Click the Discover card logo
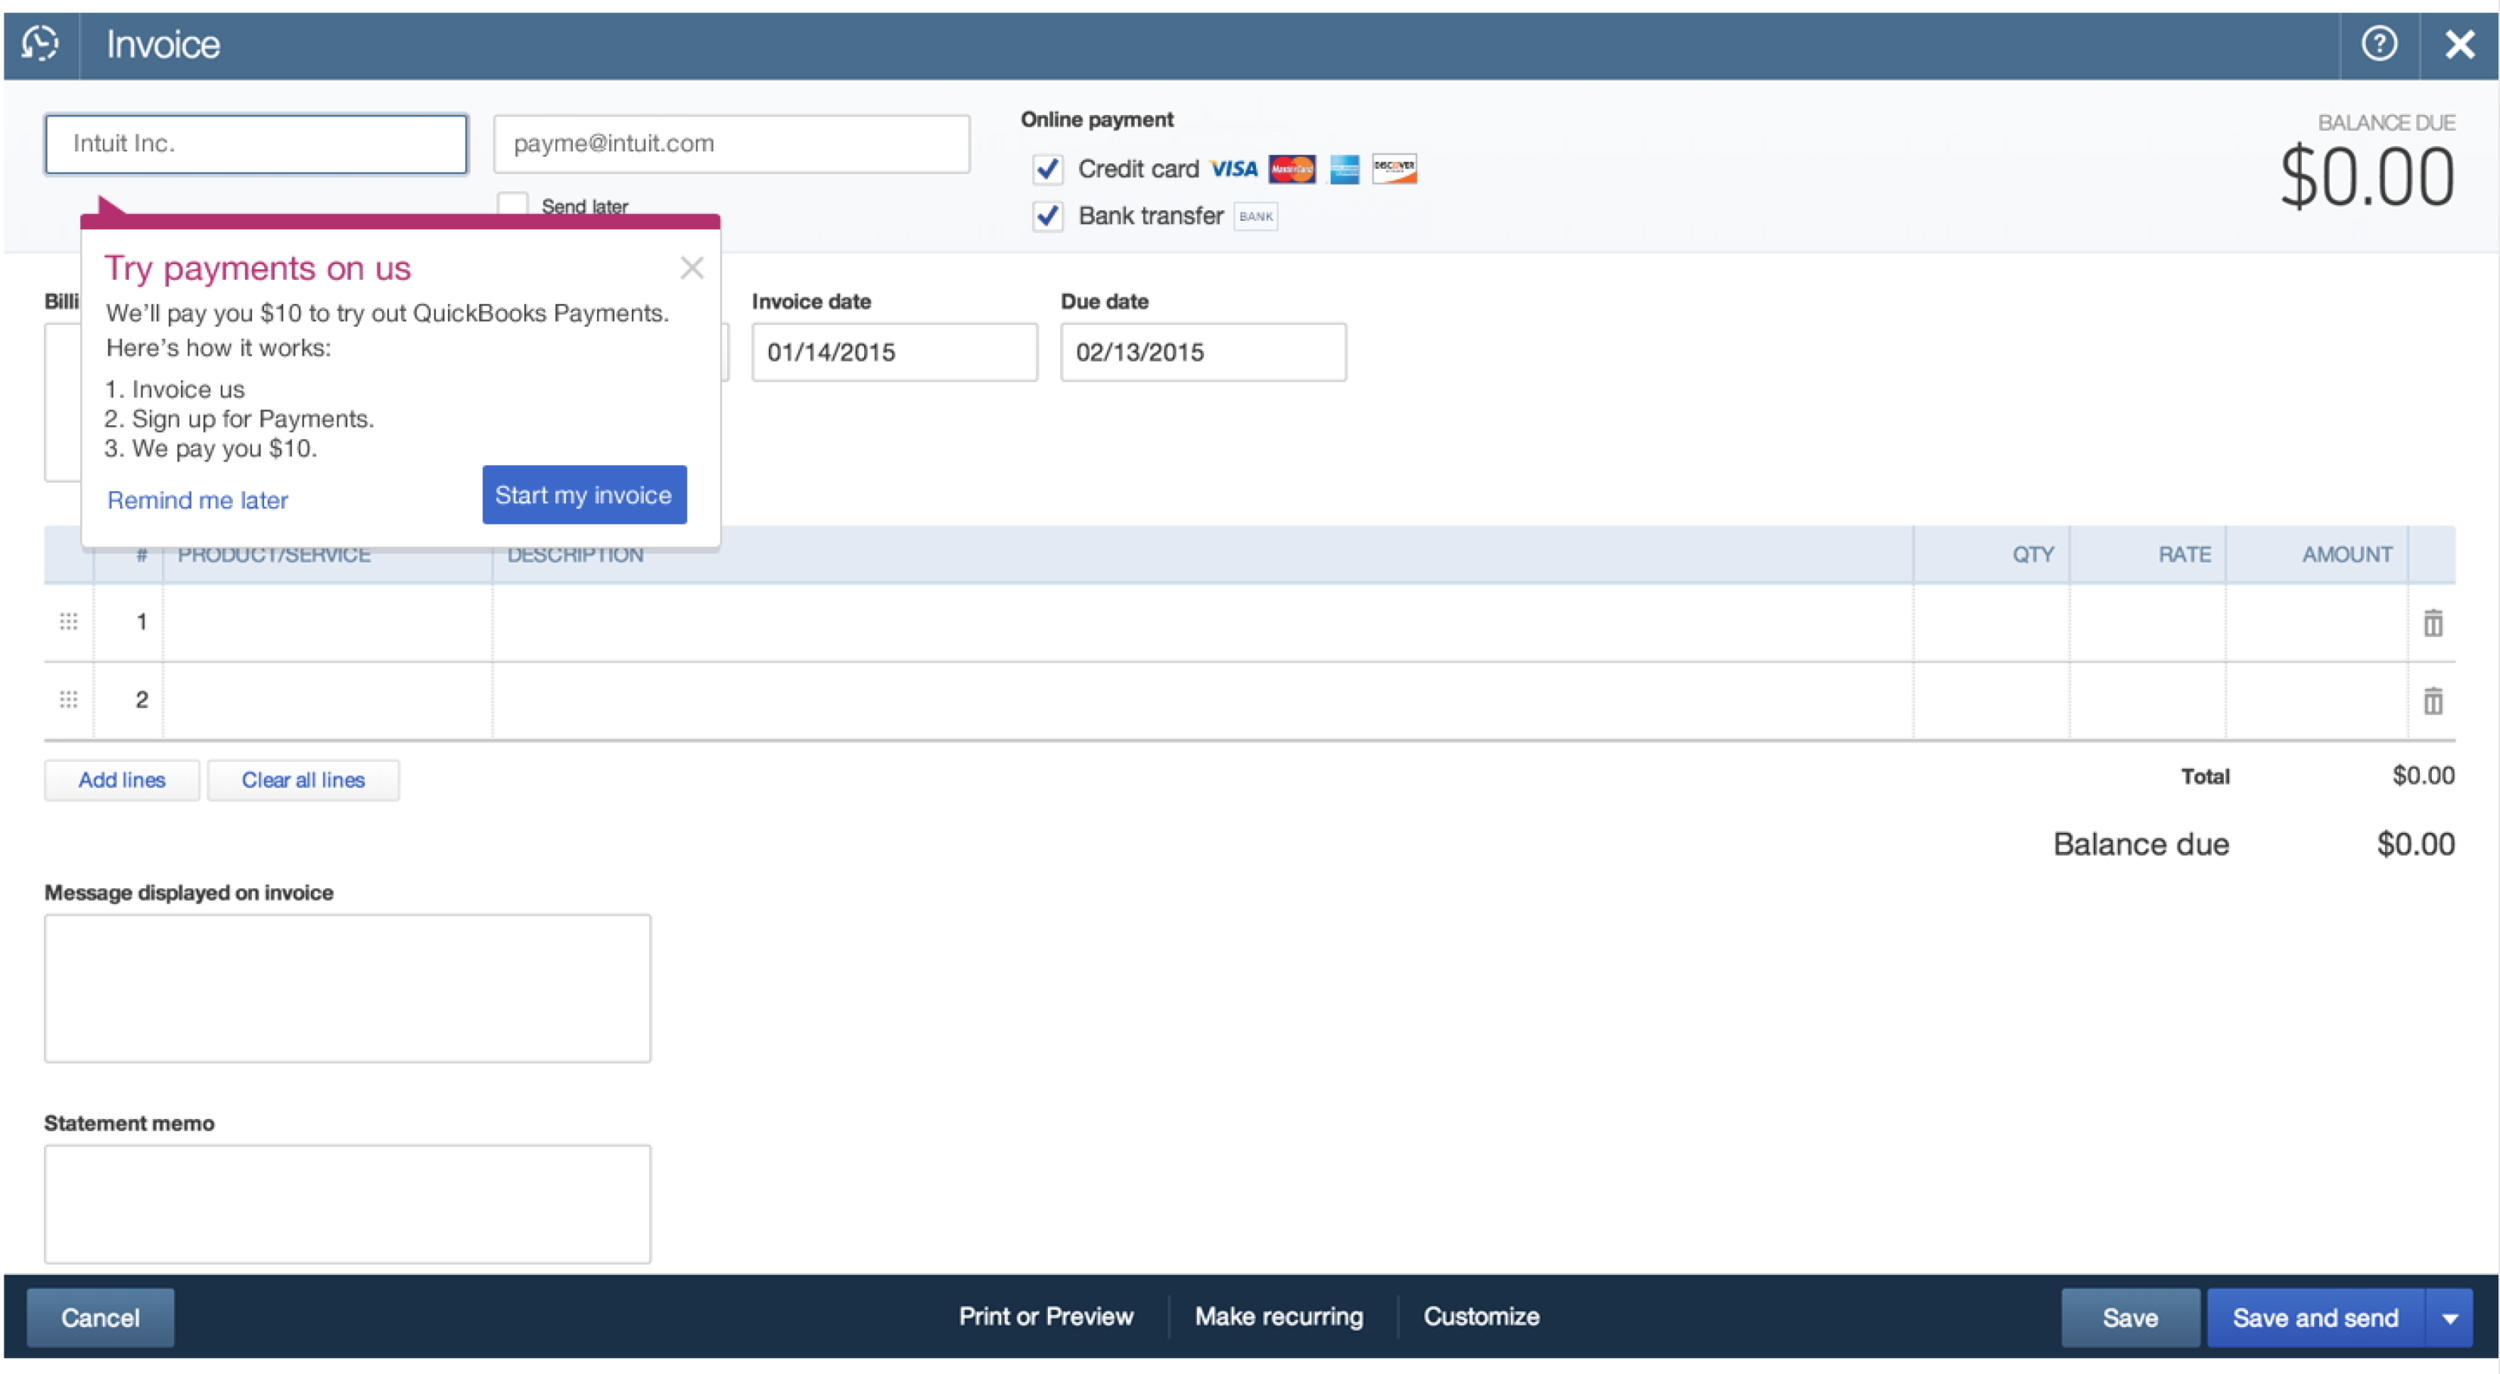This screenshot has width=2500, height=1374. coord(1394,169)
